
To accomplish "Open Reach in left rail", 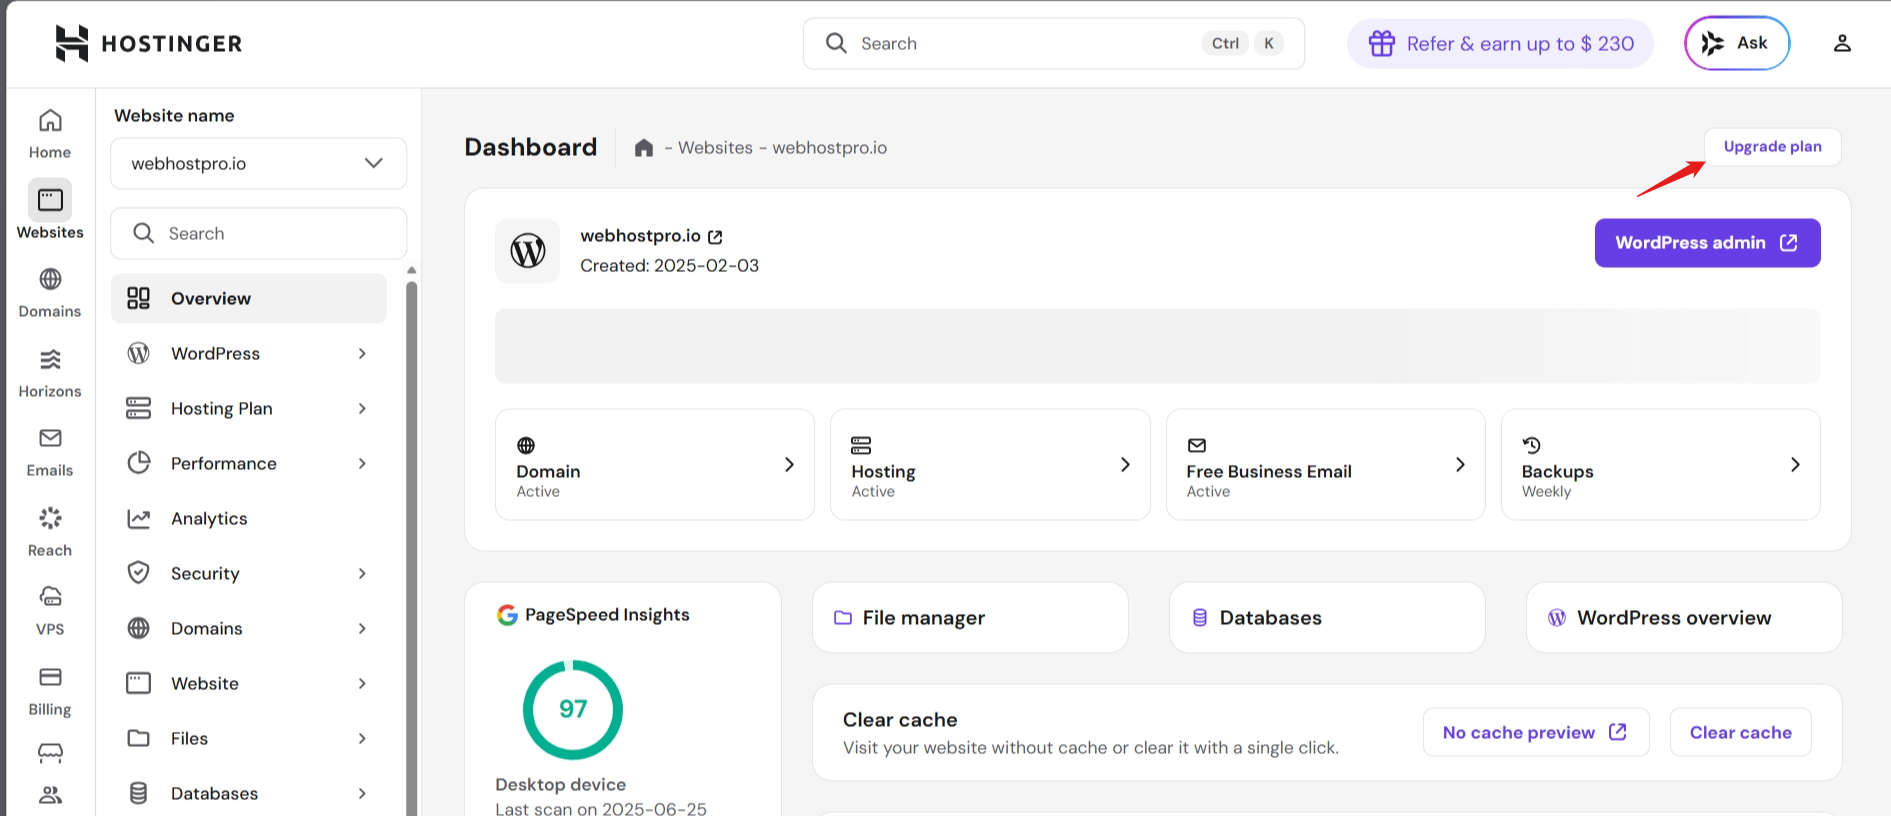I will [50, 532].
